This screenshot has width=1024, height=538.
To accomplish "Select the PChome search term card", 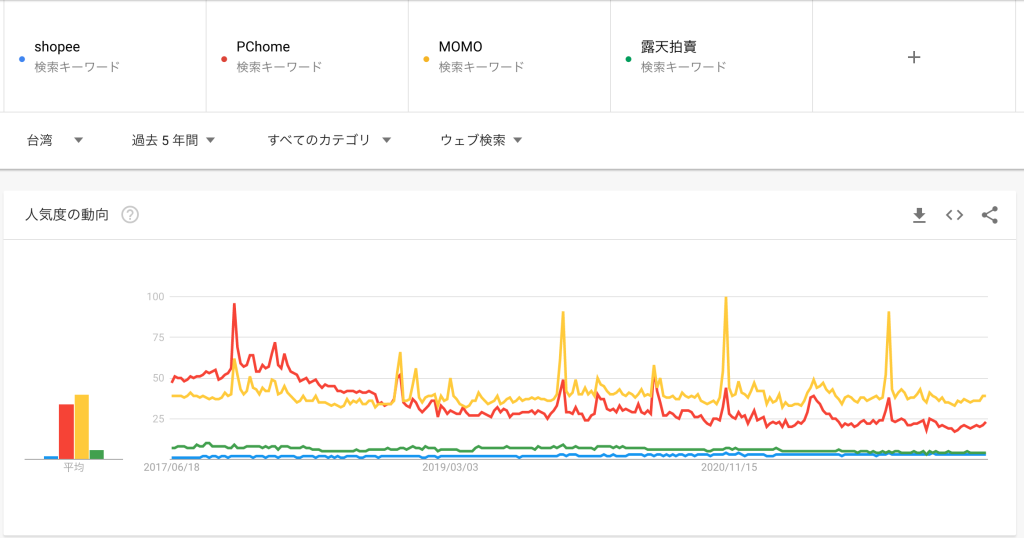I will 307,57.
